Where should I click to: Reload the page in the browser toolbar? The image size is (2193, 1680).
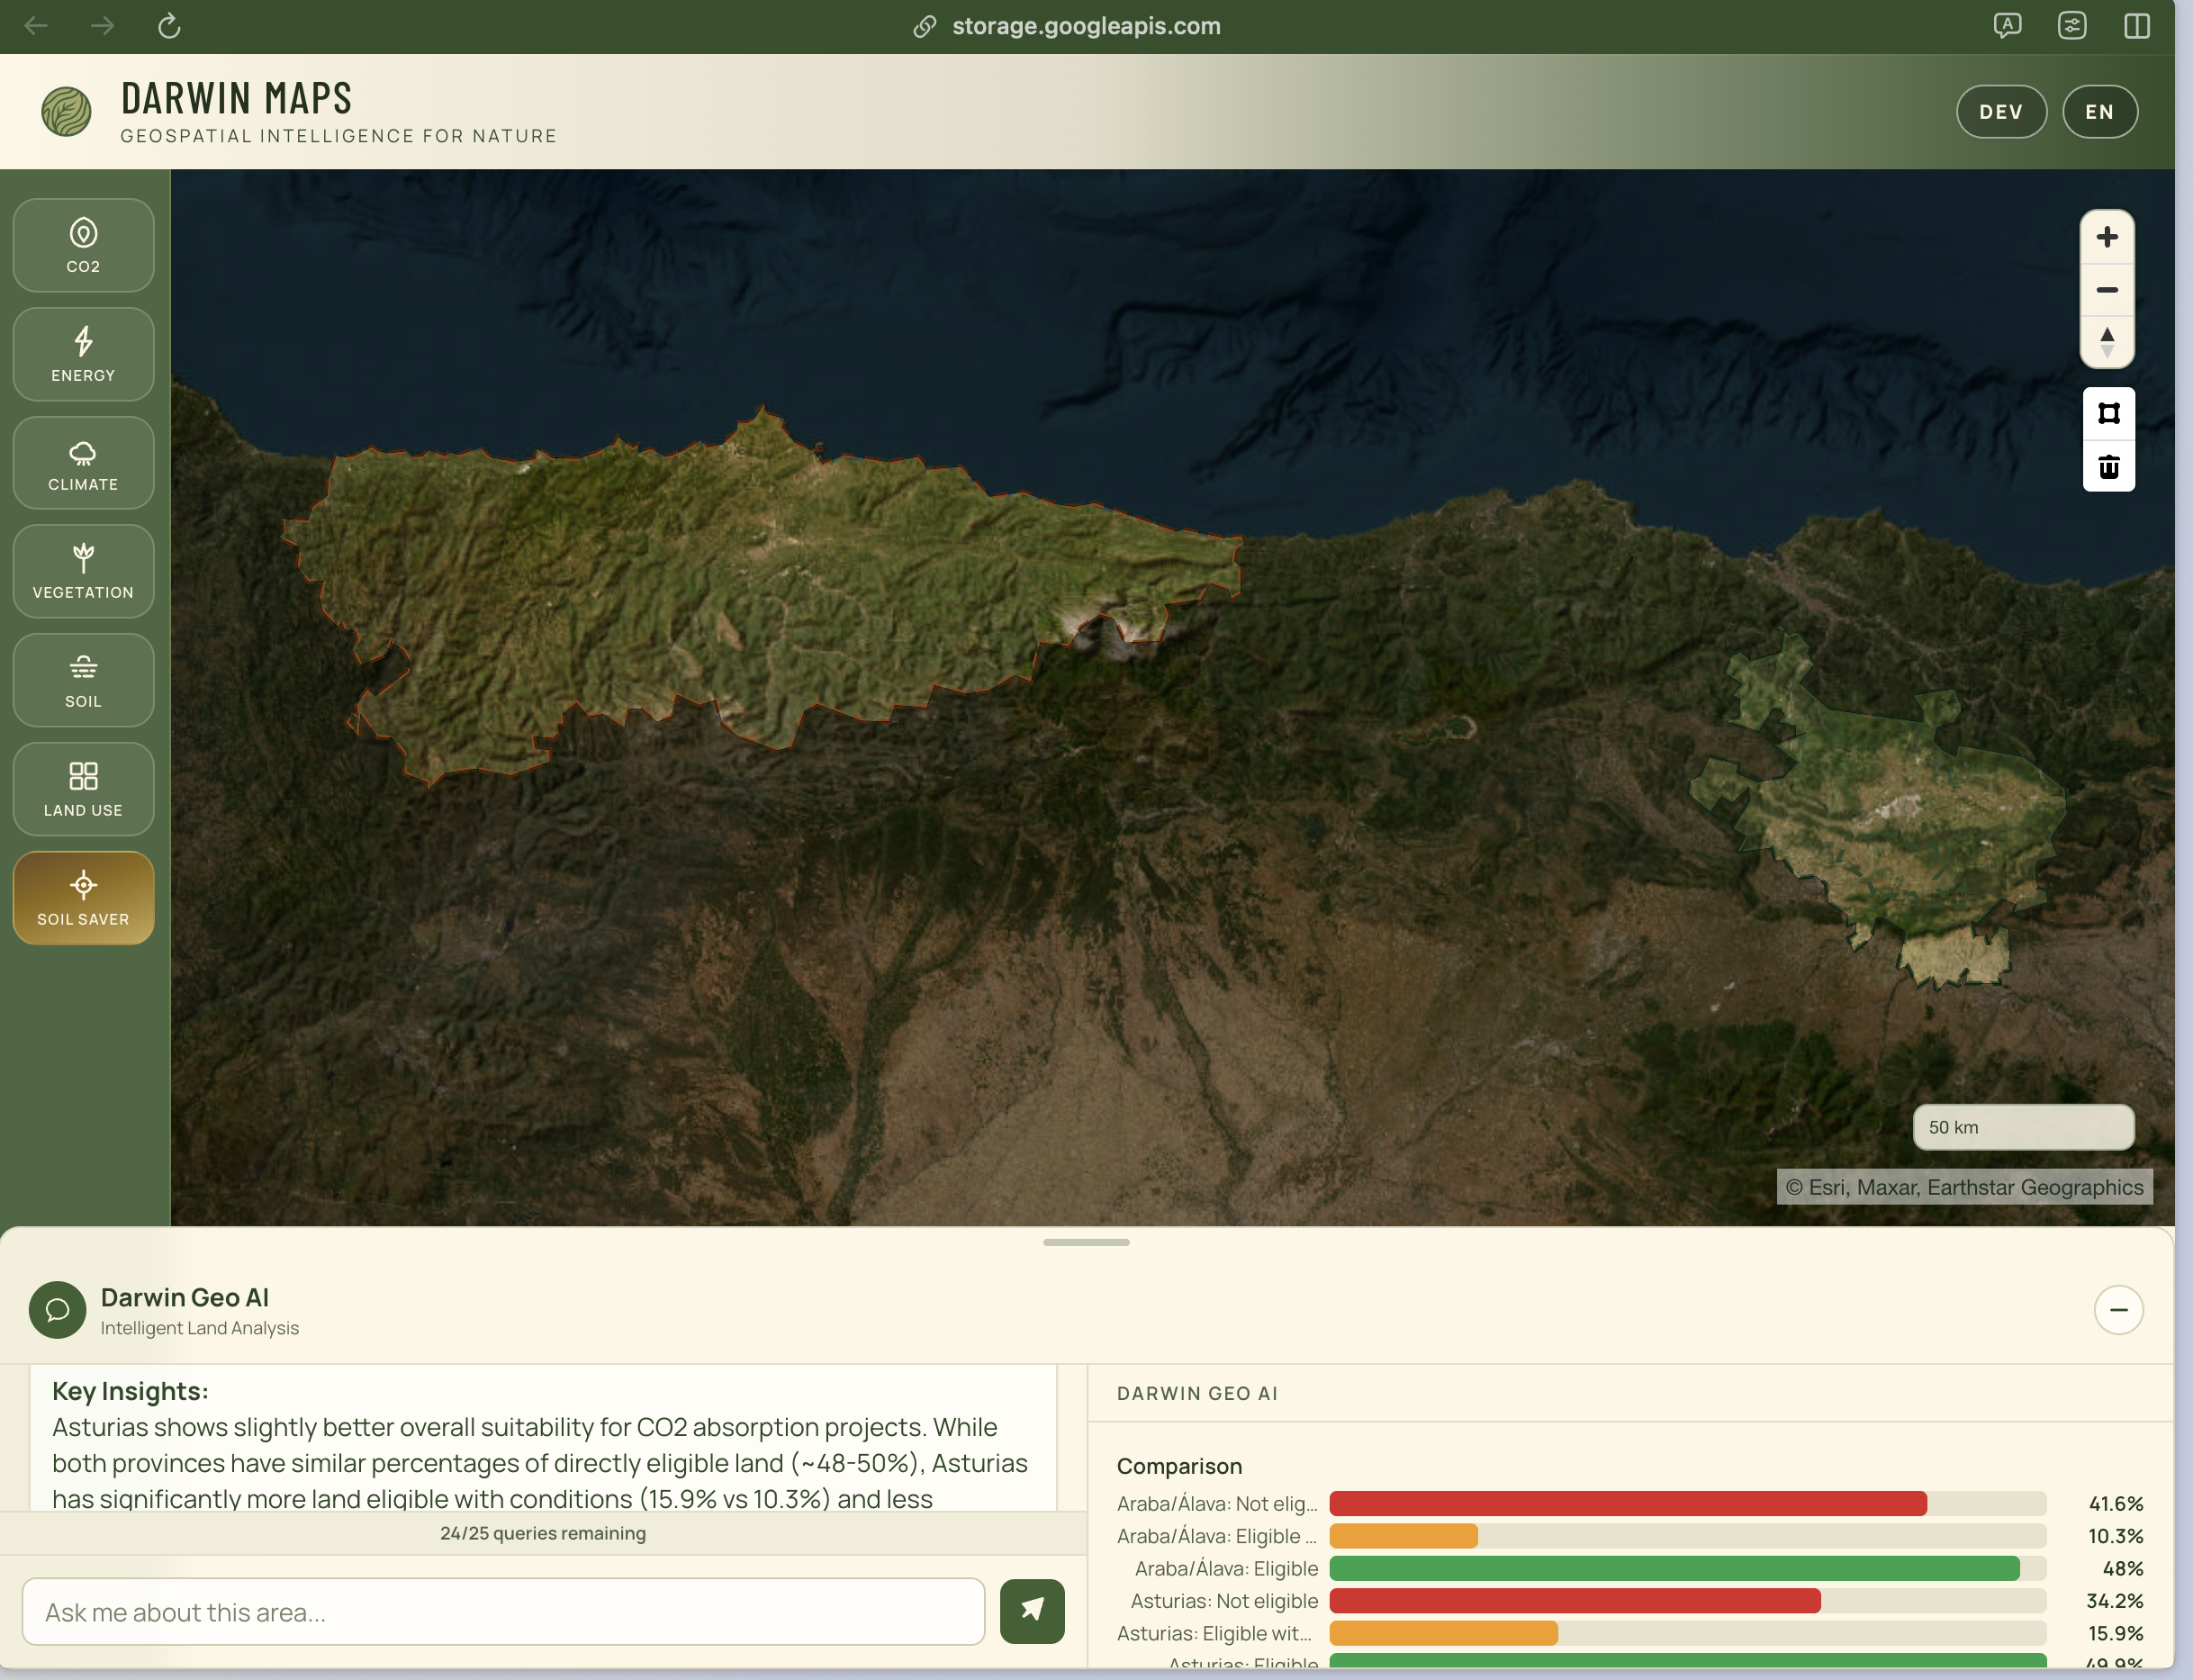point(168,26)
